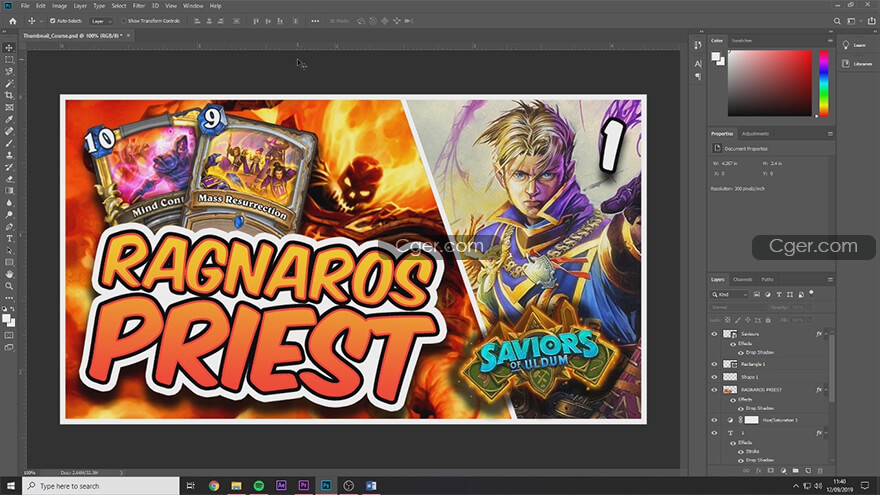Select the Zoom tool
The height and width of the screenshot is (495, 880).
point(9,286)
